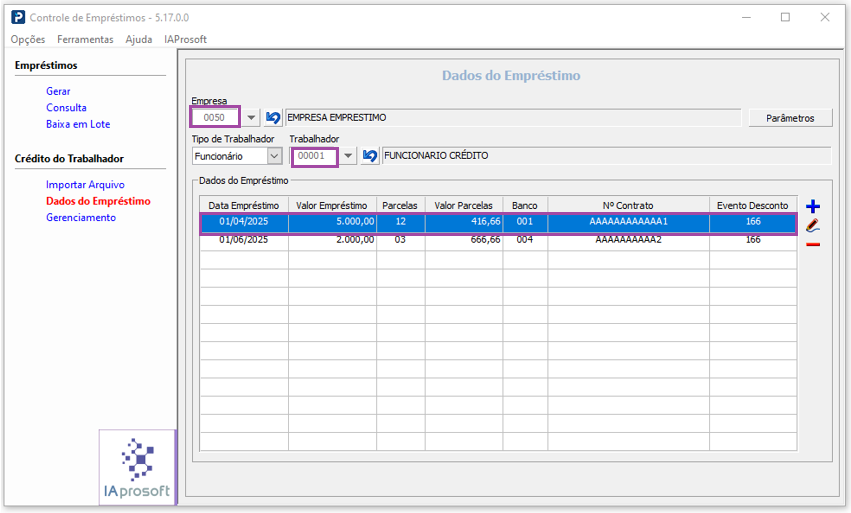Click the application icon in title bar
The width and height of the screenshot is (851, 513).
click(x=18, y=17)
